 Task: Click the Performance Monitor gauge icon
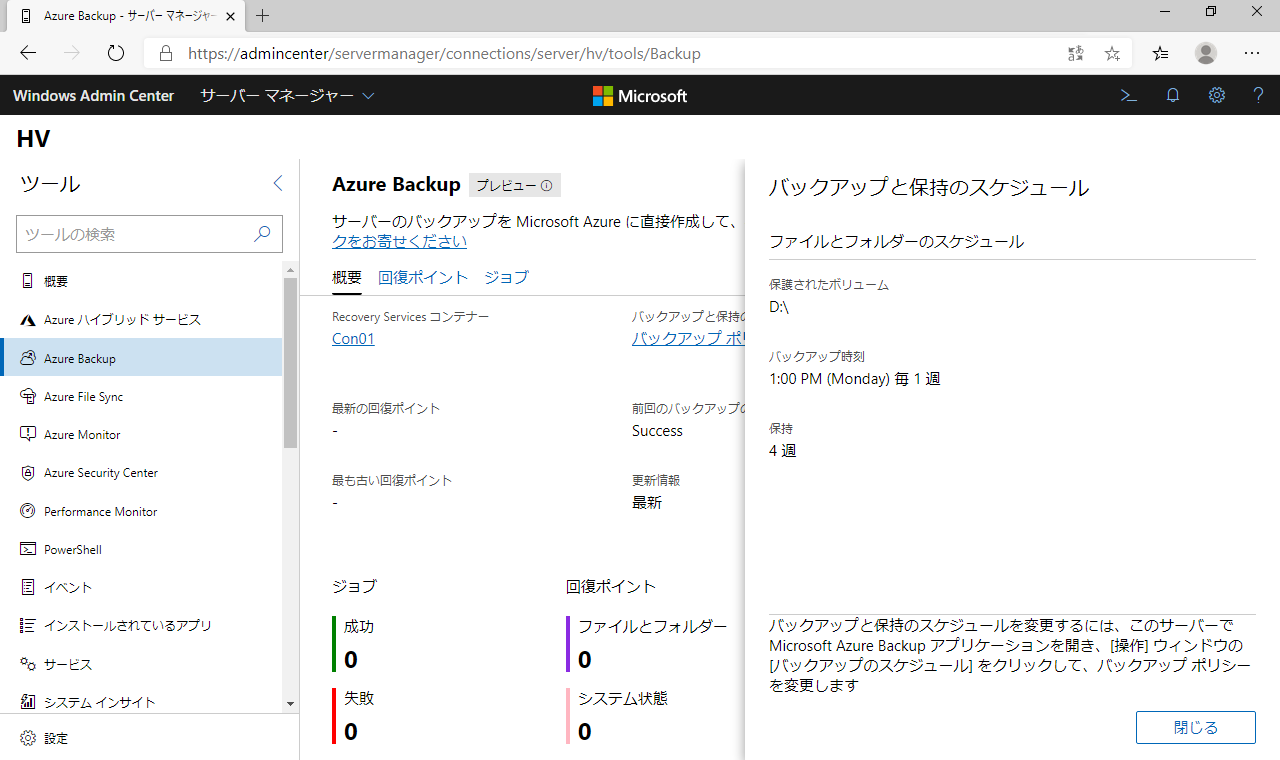pyautogui.click(x=27, y=512)
